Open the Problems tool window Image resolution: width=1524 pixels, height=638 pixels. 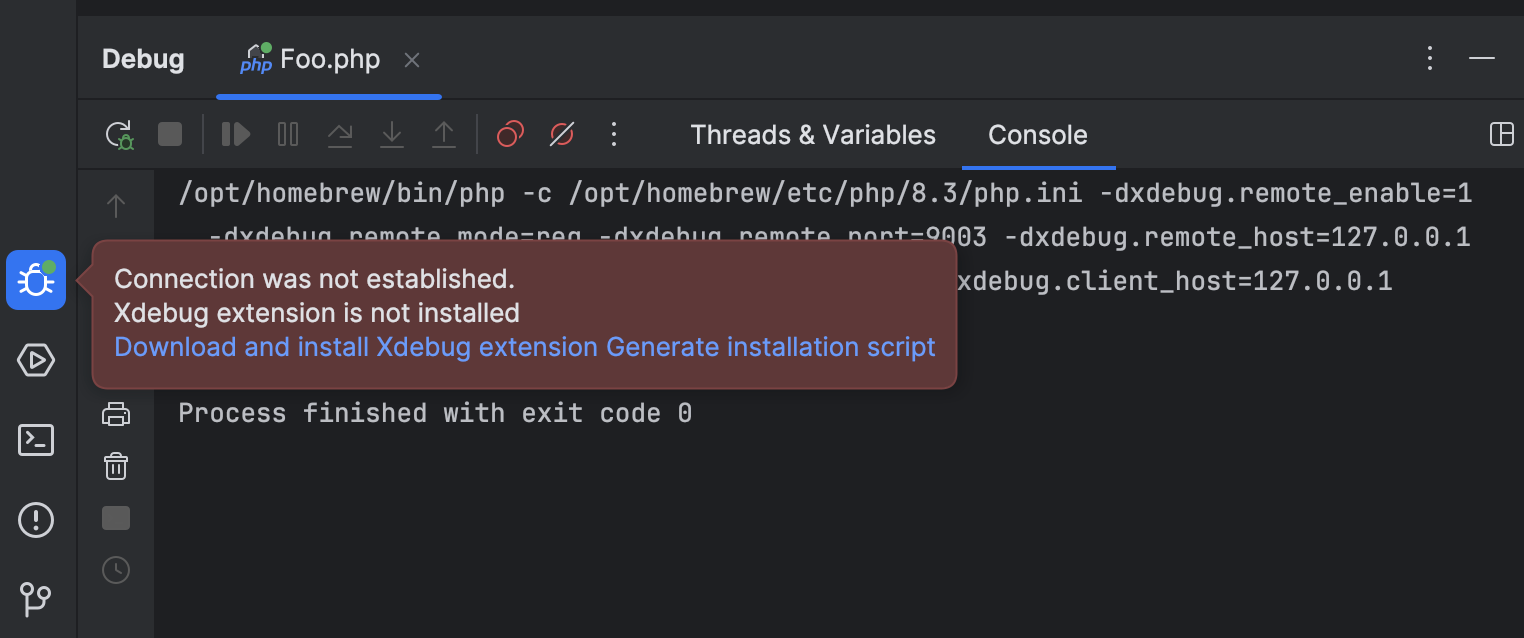pyautogui.click(x=36, y=519)
